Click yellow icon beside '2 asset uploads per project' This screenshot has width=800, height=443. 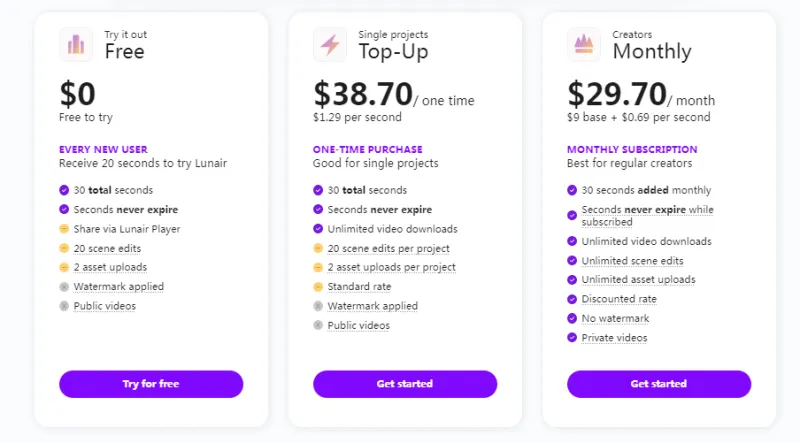318,268
